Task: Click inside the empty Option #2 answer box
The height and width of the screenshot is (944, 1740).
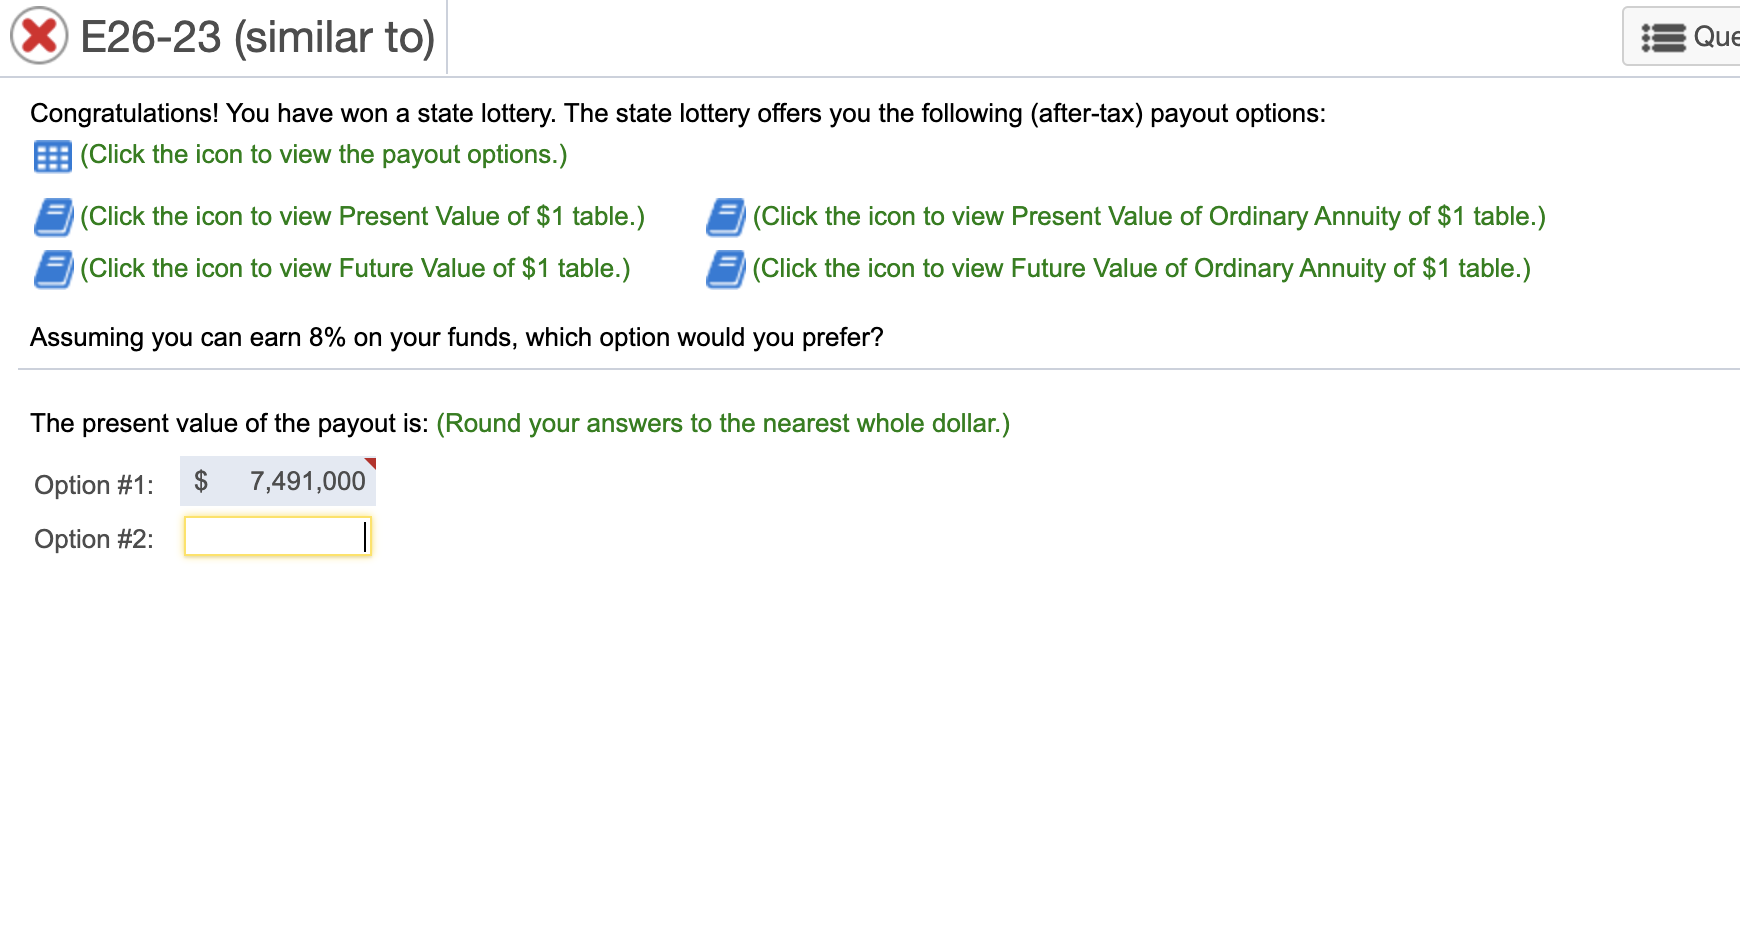Action: tap(276, 536)
